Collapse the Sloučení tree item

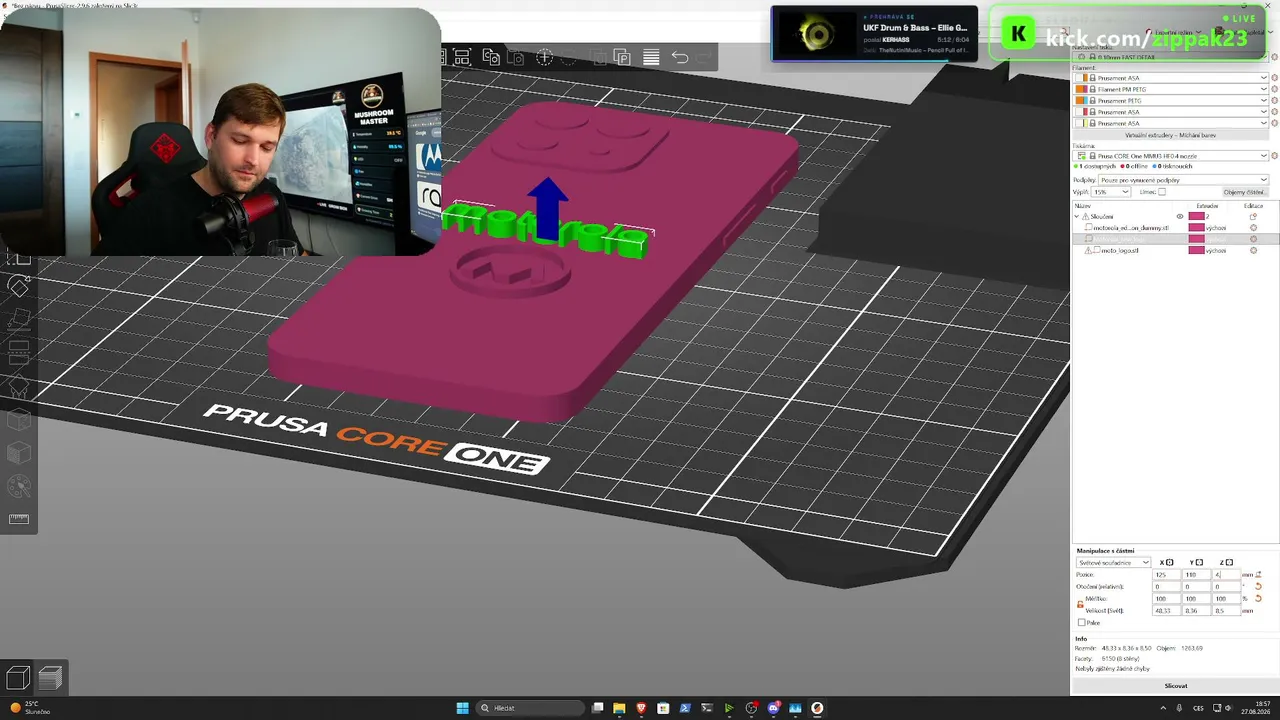(x=1077, y=216)
